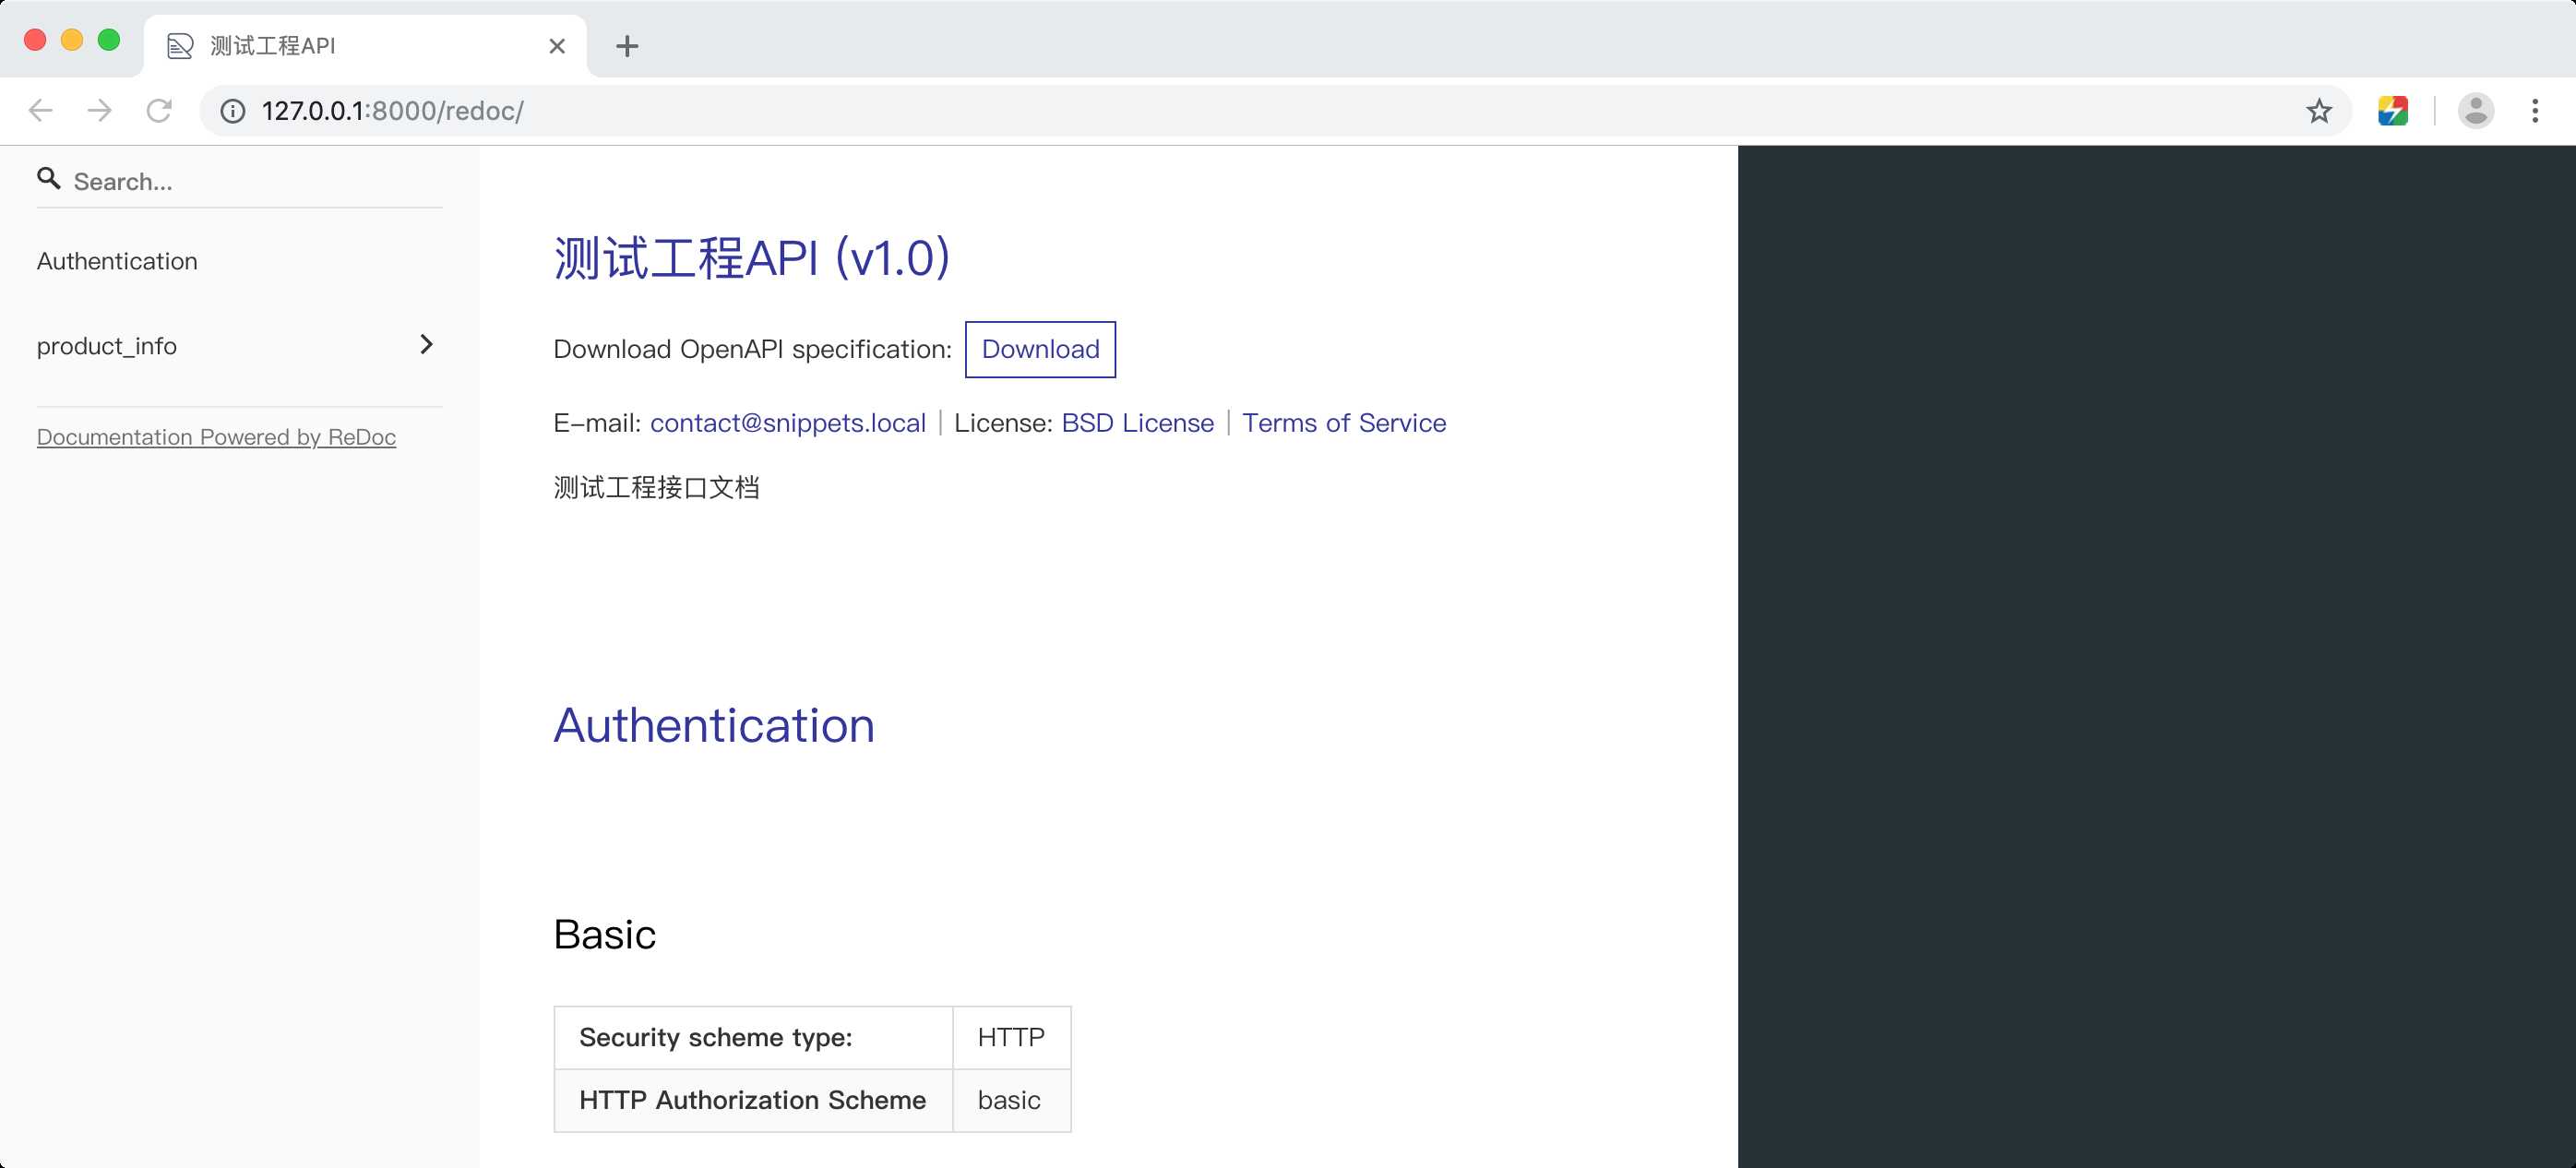Click the browser back arrow
Image resolution: width=2576 pixels, height=1168 pixels.
point(41,110)
